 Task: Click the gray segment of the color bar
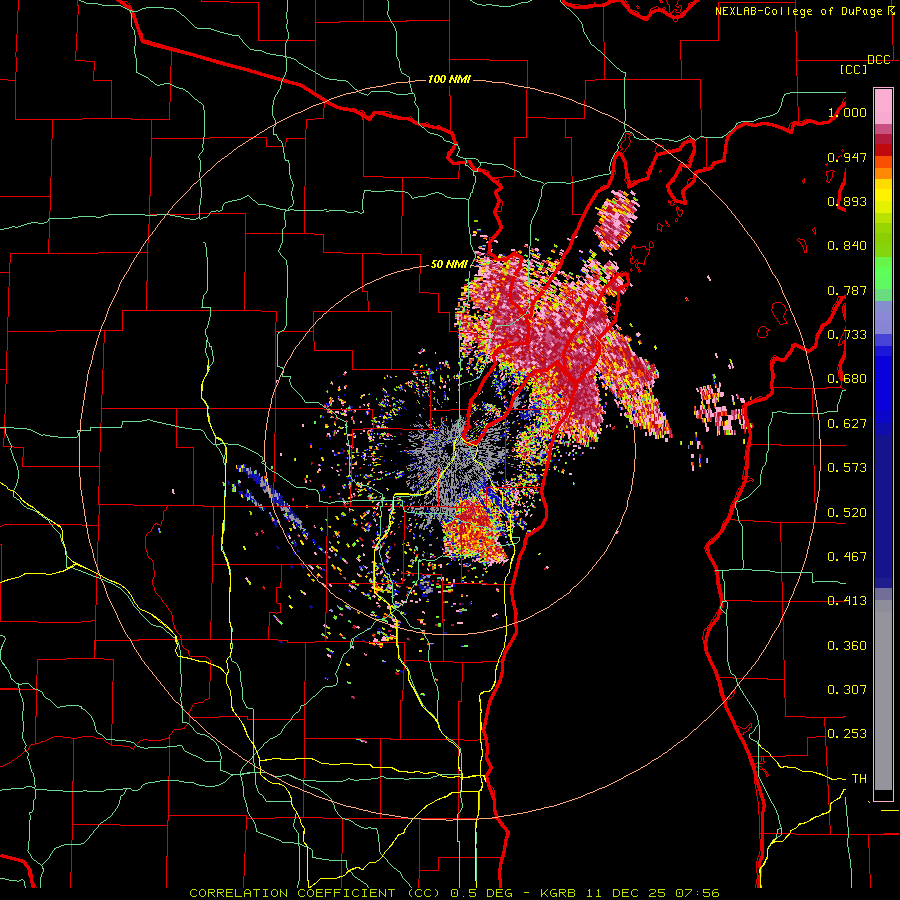point(883,695)
